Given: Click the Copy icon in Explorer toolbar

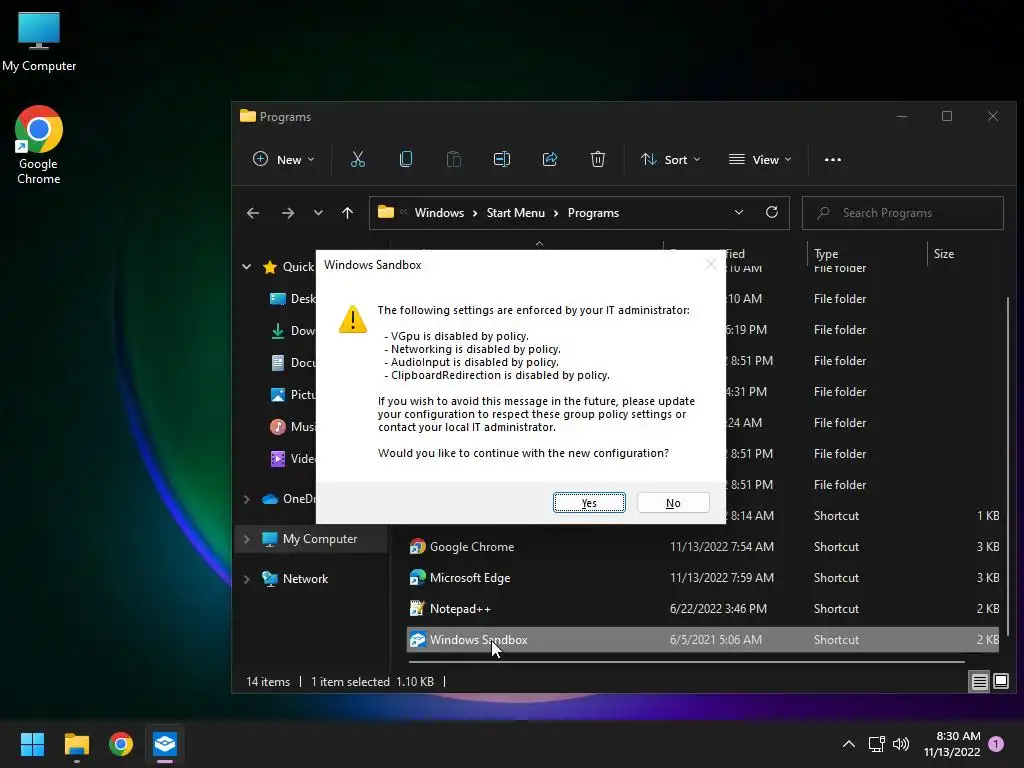Looking at the screenshot, I should click(406, 159).
